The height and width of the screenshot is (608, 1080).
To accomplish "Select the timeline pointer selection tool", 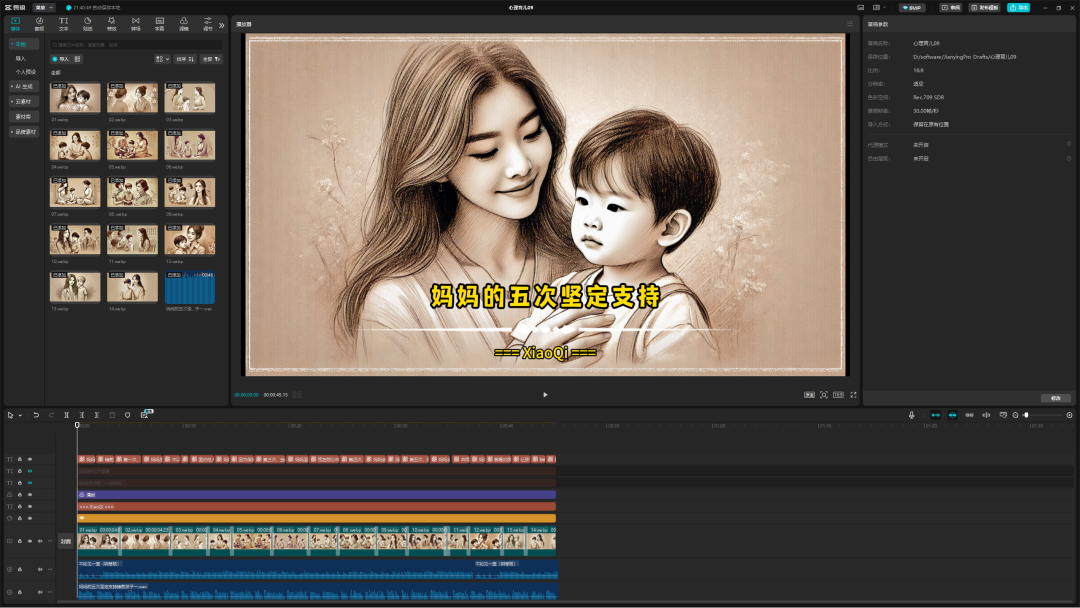I will click(10, 415).
